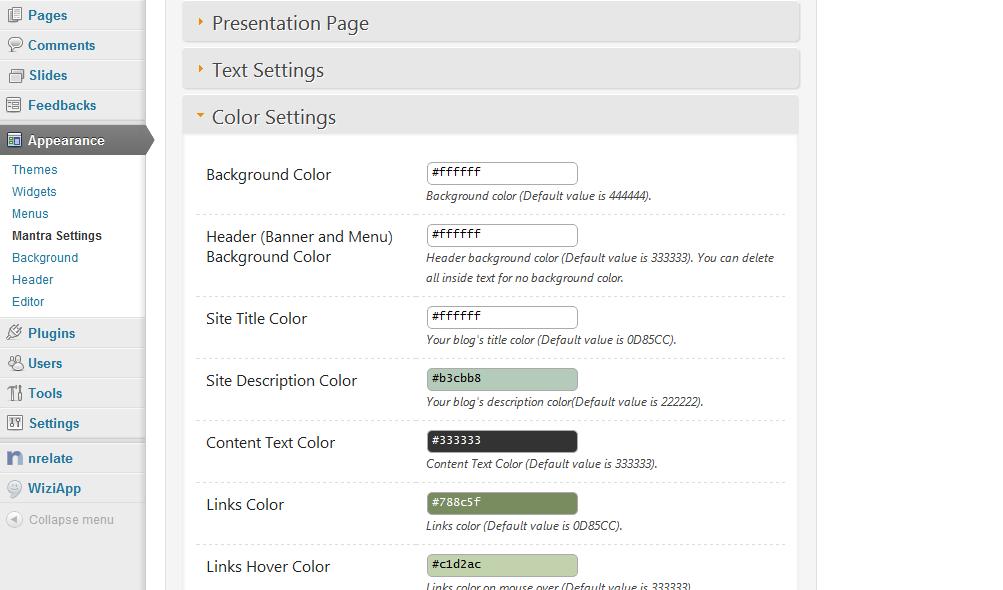Go to the Menus submenu link
This screenshot has width=1003, height=590.
coord(30,214)
